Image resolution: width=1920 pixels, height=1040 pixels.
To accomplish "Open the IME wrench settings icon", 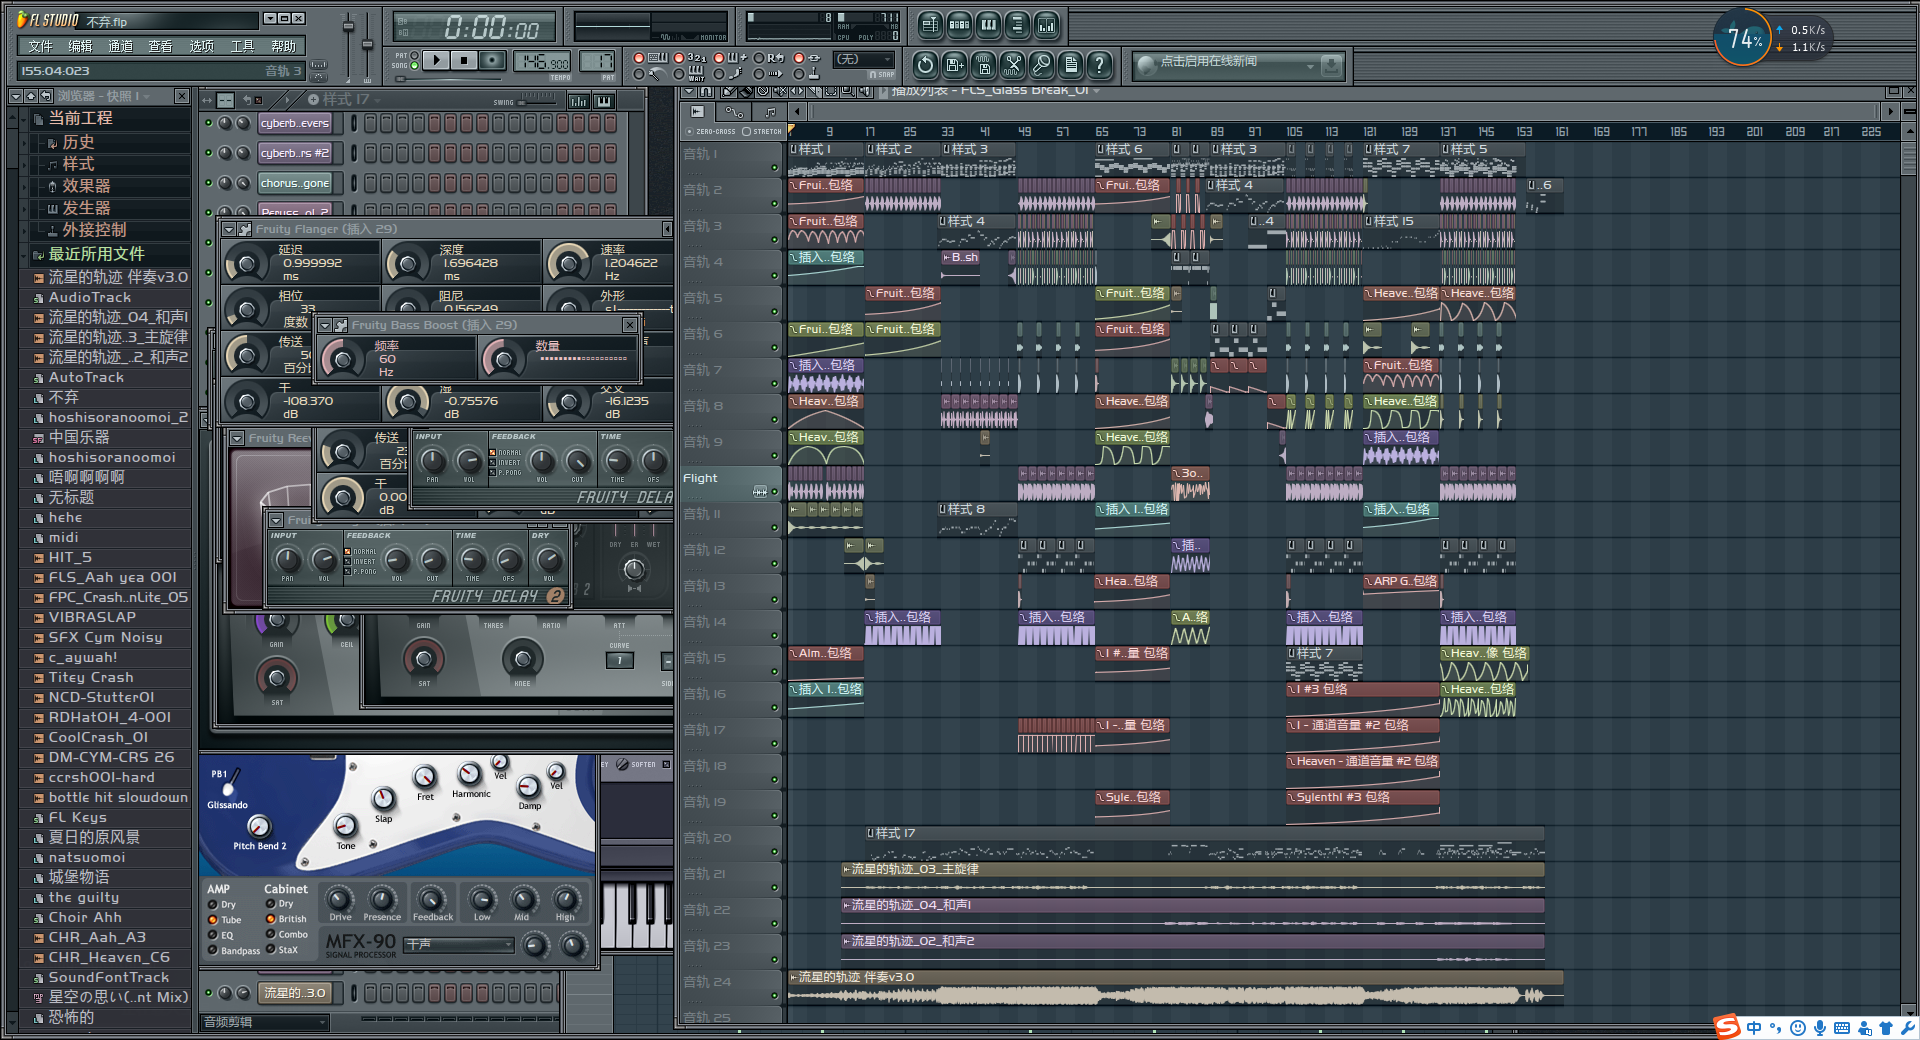I will point(1908,1028).
